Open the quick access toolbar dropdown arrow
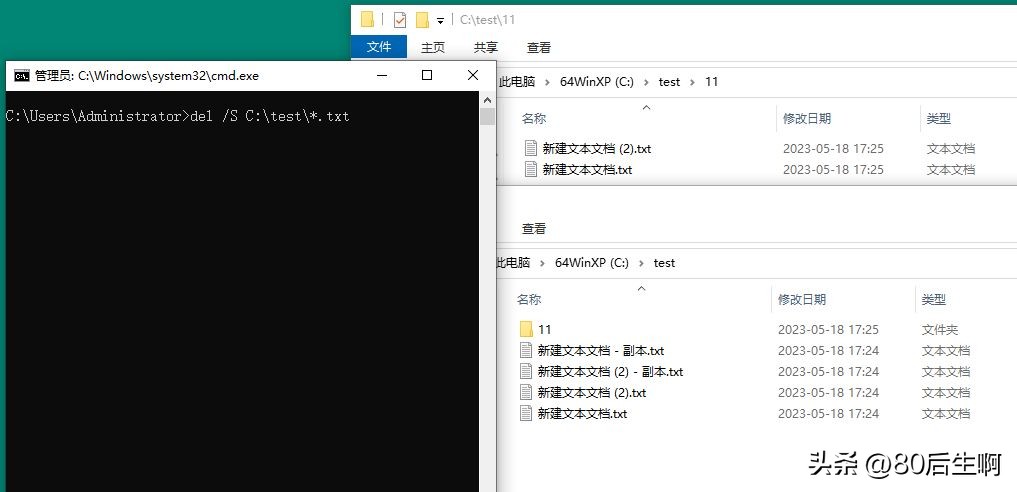Viewport: 1017px width, 492px height. click(440, 21)
